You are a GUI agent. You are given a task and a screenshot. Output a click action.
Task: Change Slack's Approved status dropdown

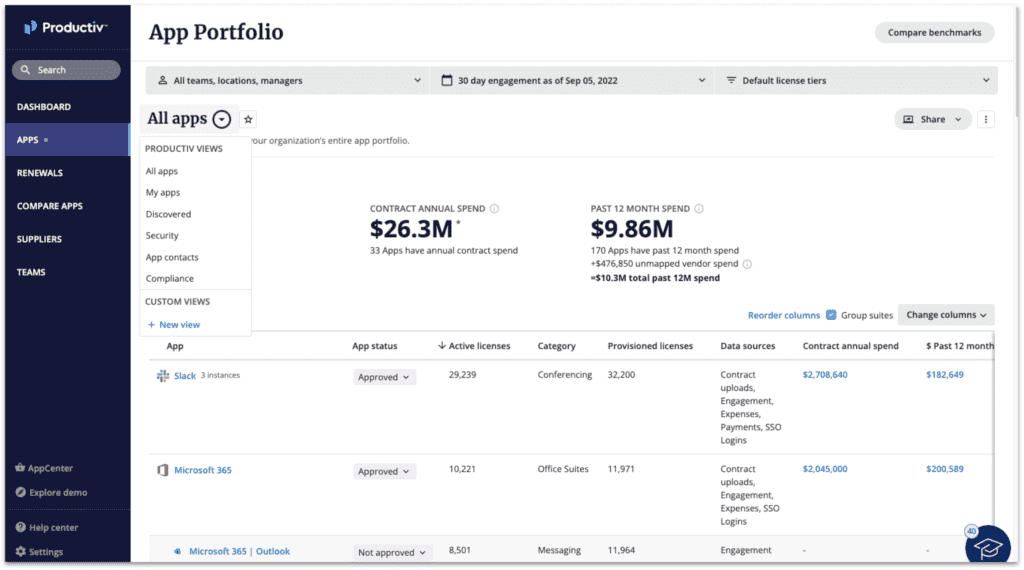(384, 377)
